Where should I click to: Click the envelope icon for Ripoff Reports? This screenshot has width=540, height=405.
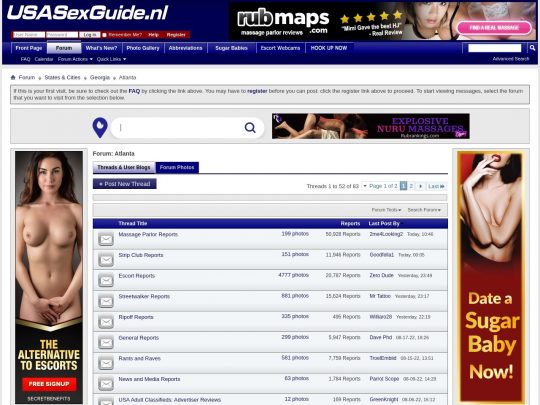click(106, 322)
